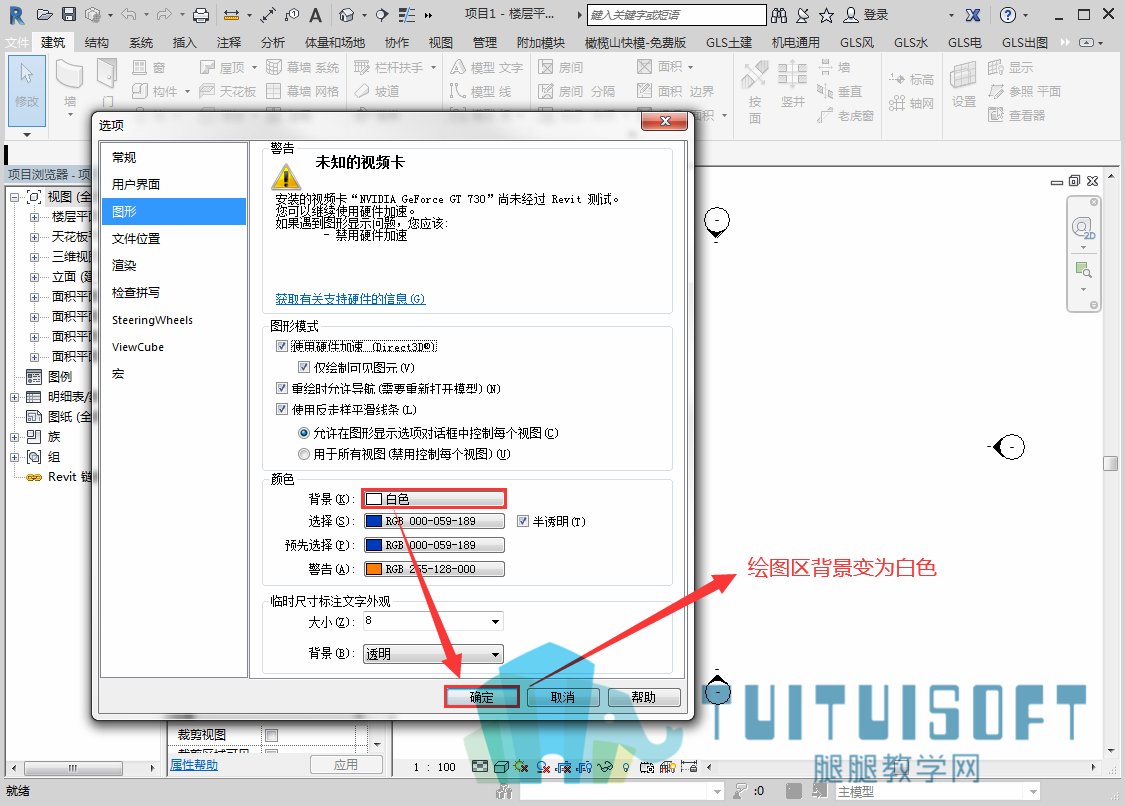Click the Railing tool icon
Screen dimensions: 1125x806
[362, 67]
